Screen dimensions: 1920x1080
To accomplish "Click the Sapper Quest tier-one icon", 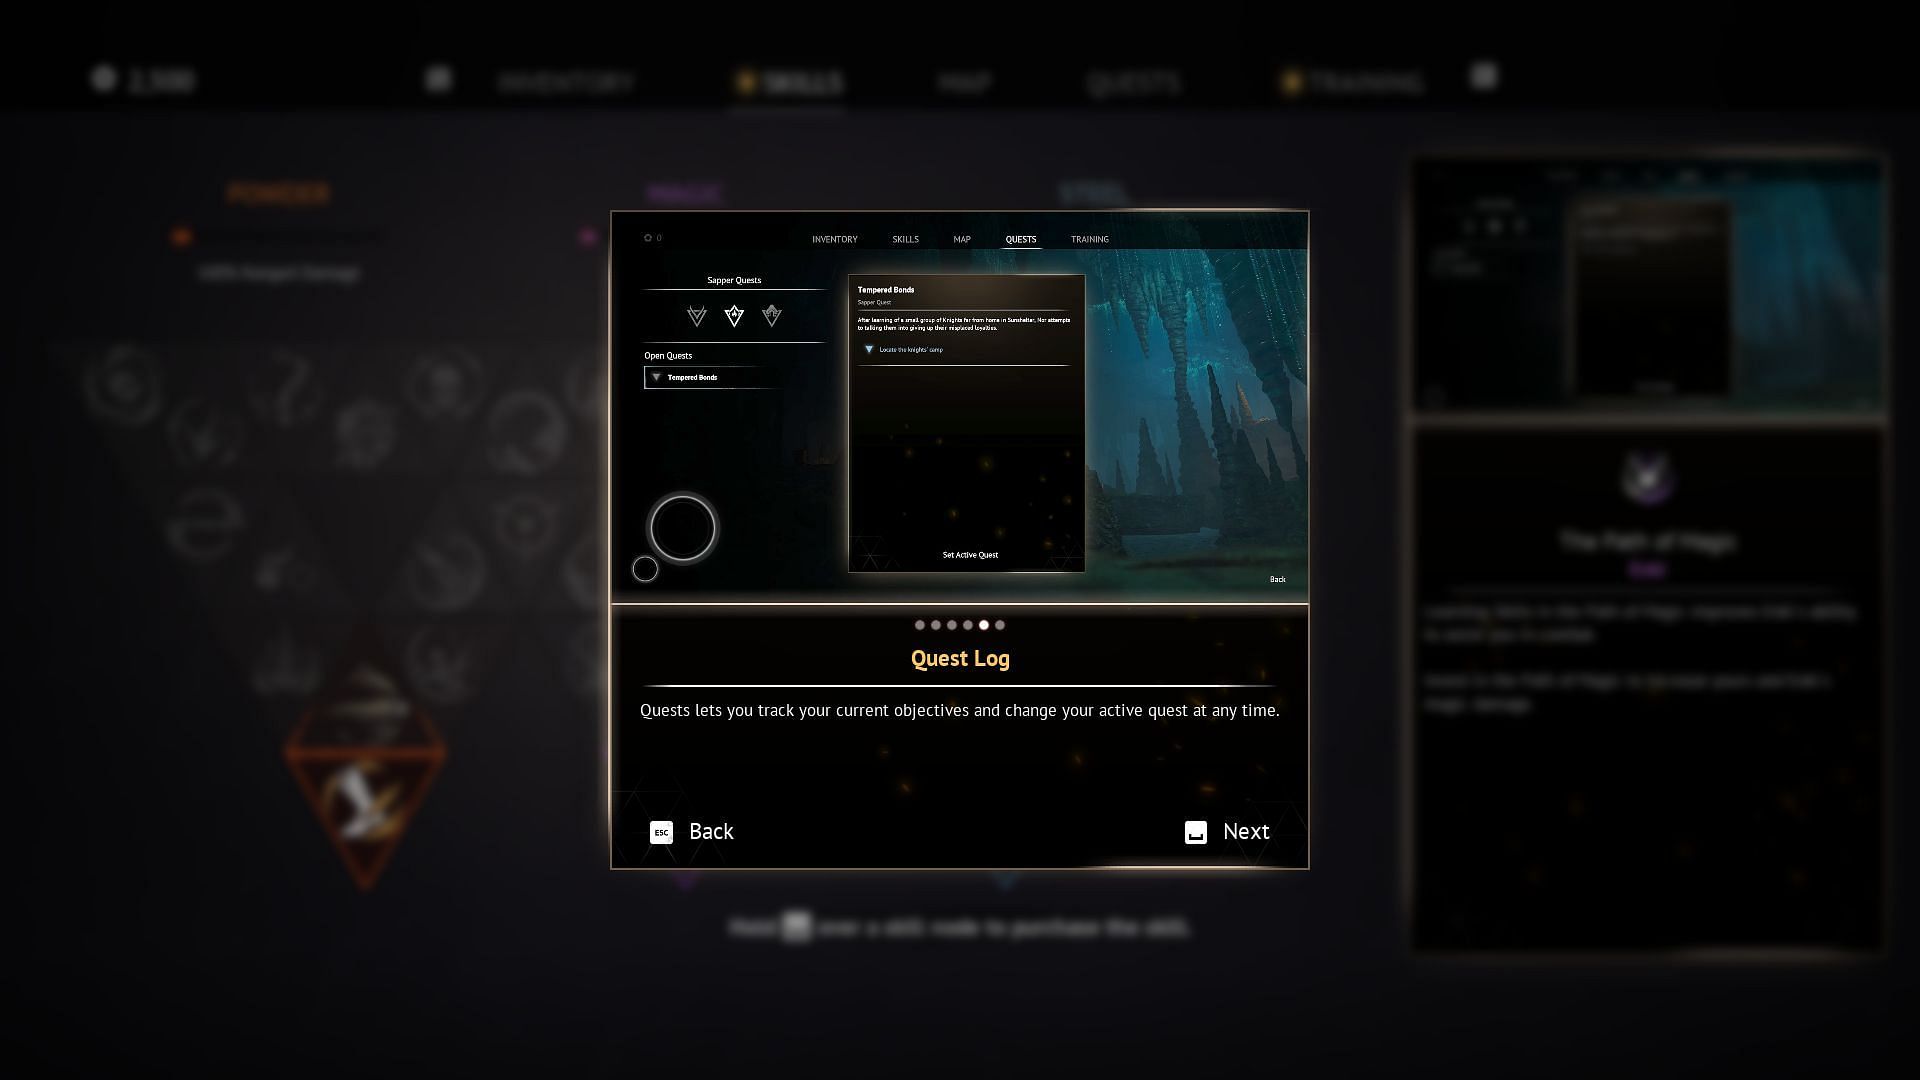I will [696, 315].
